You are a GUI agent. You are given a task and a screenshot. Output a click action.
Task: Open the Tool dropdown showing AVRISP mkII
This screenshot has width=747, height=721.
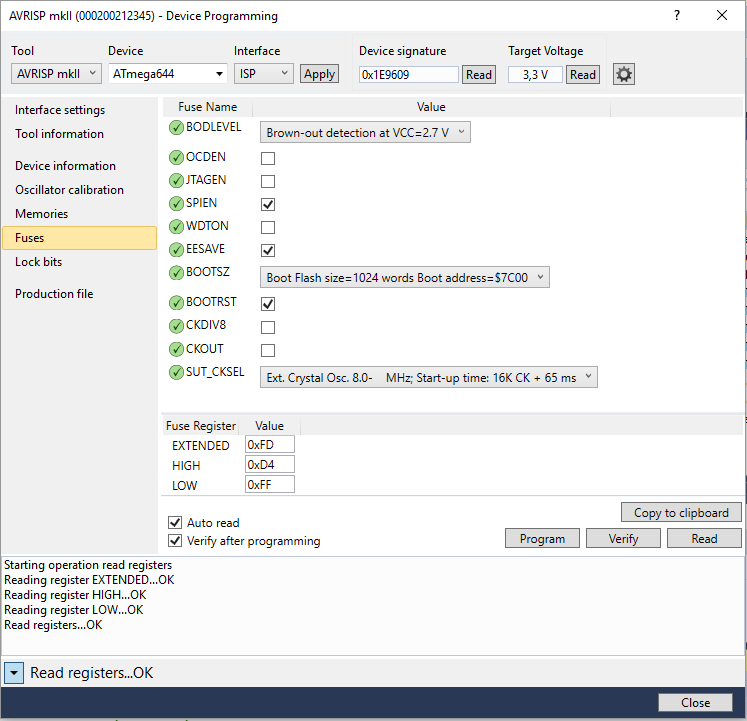pos(56,74)
